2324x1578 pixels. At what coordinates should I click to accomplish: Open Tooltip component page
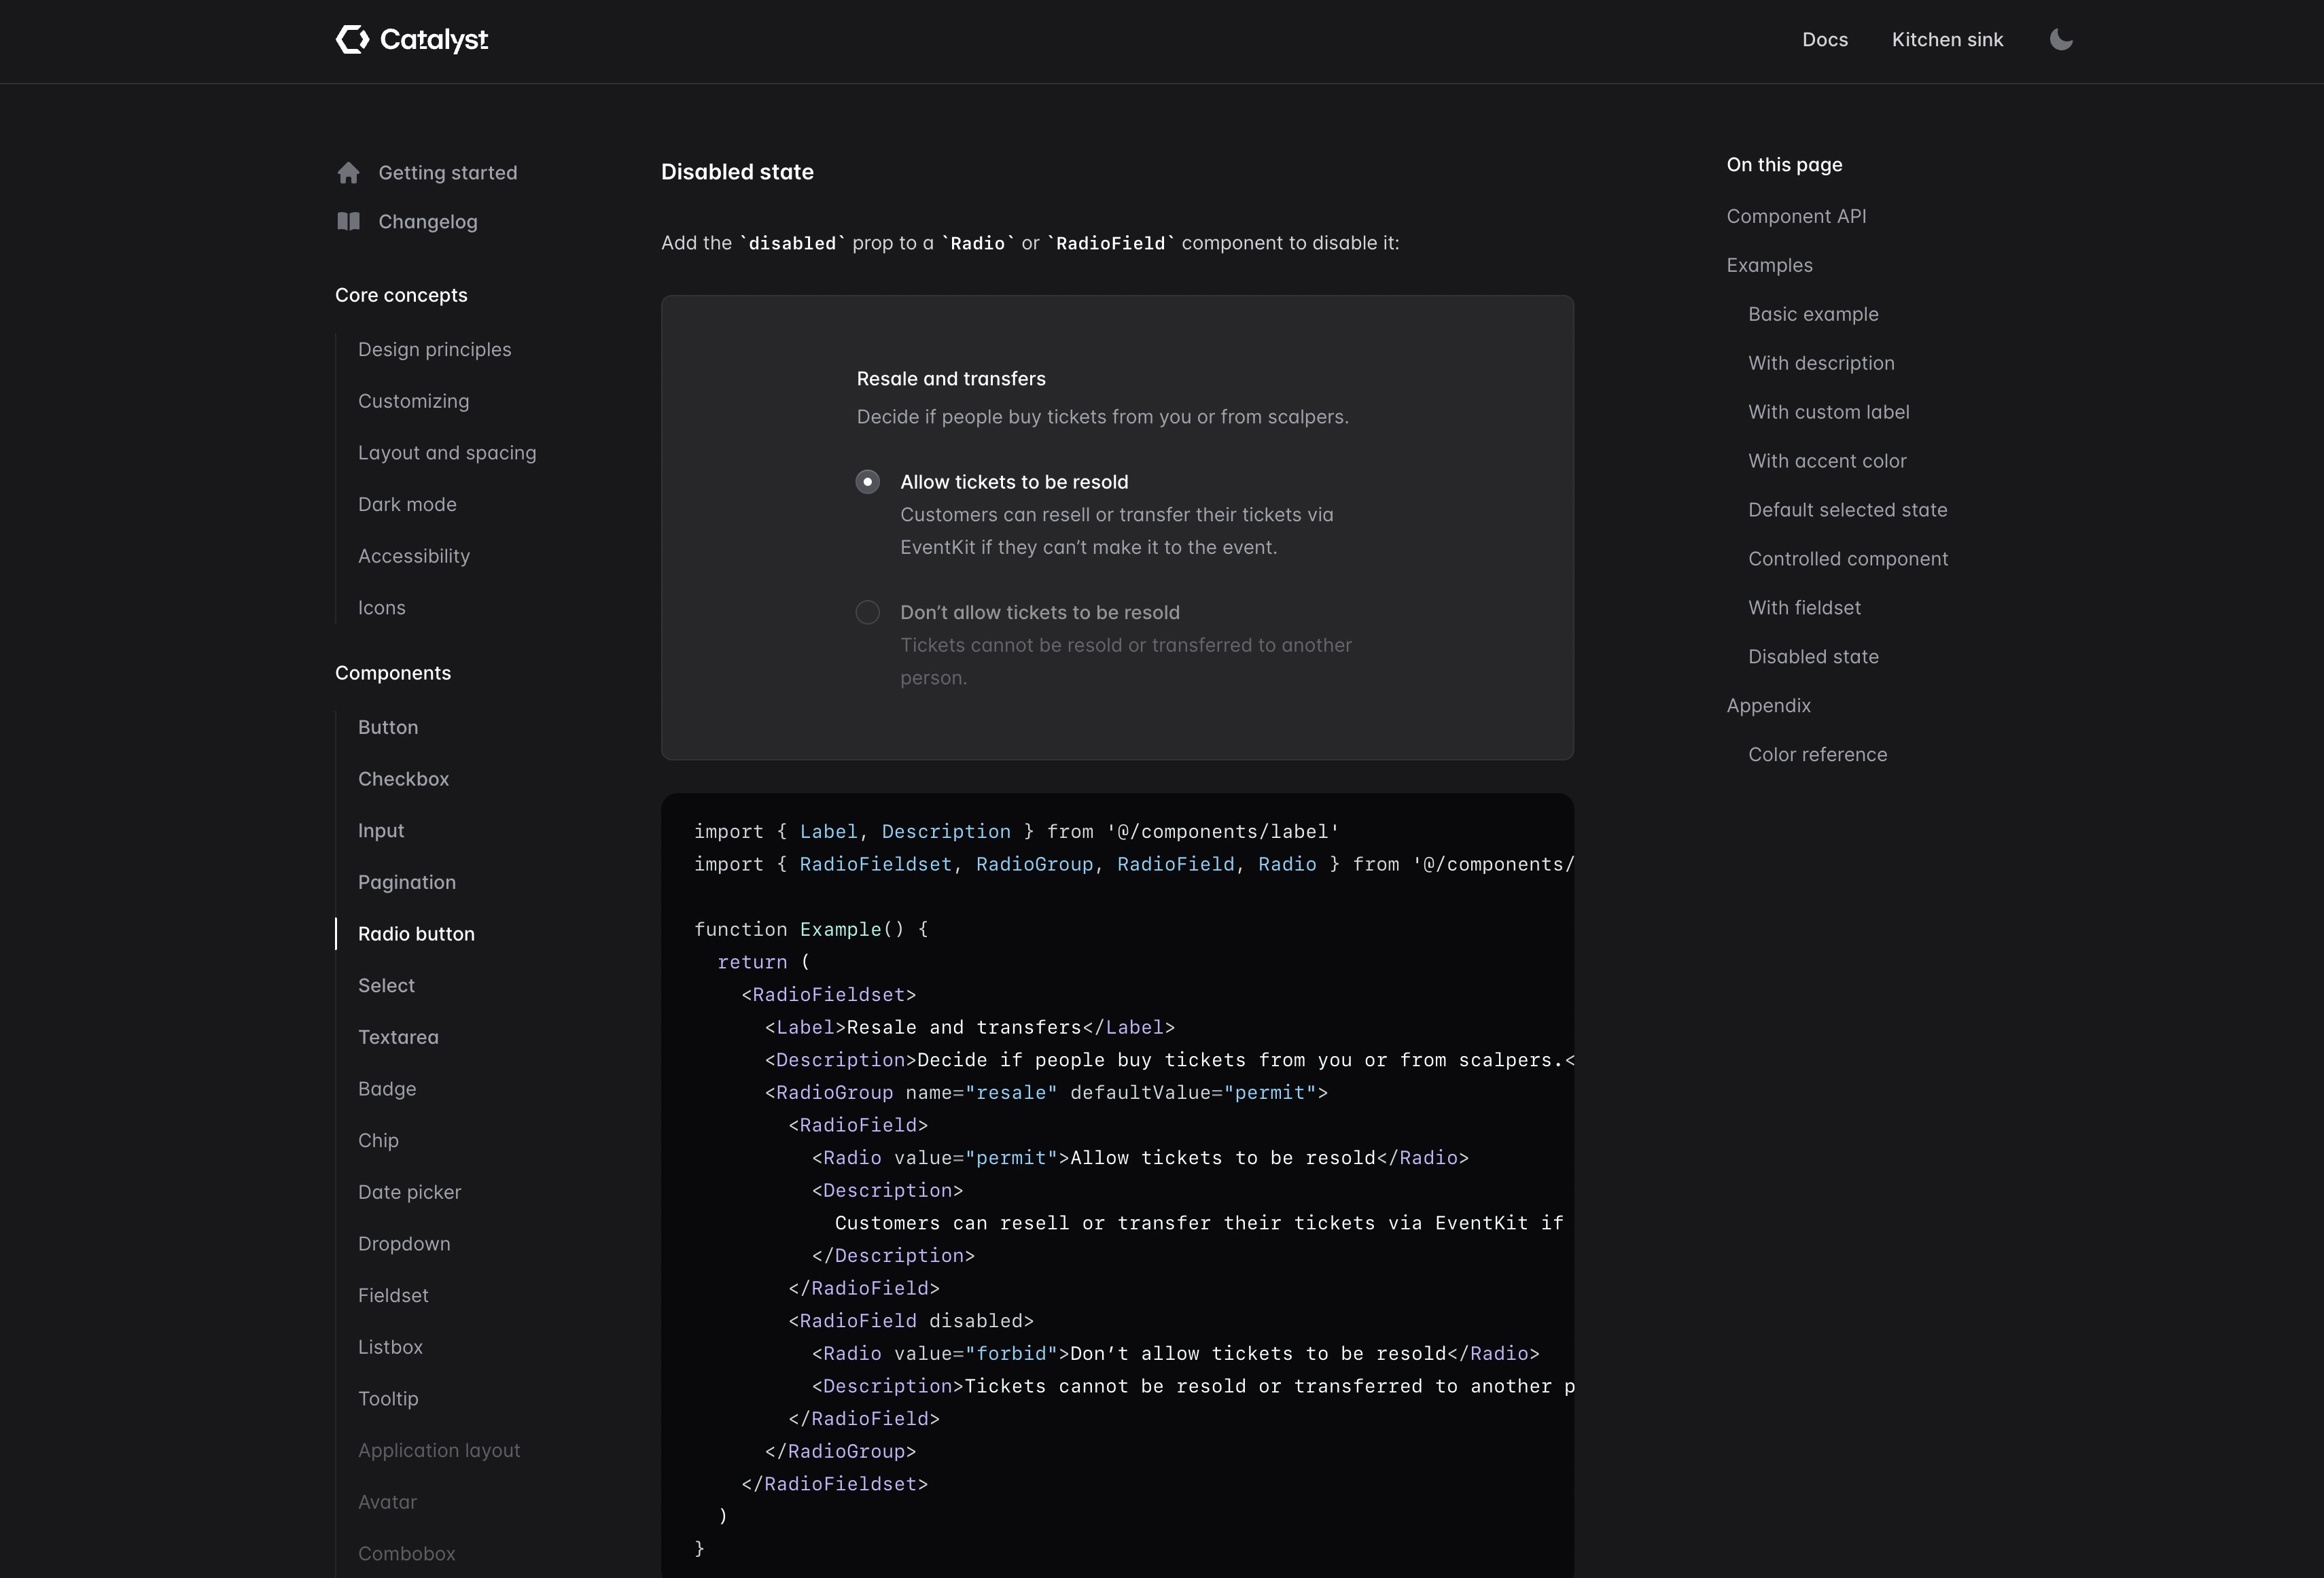388,1399
